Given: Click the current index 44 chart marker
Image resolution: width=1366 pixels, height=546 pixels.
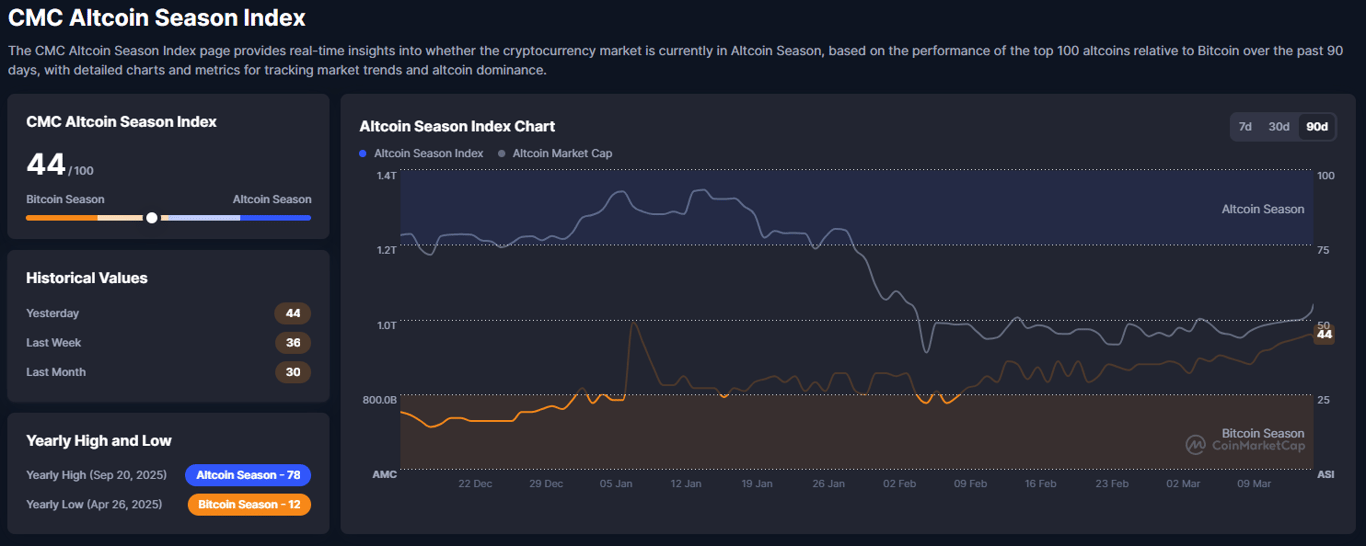Looking at the screenshot, I should [1324, 334].
